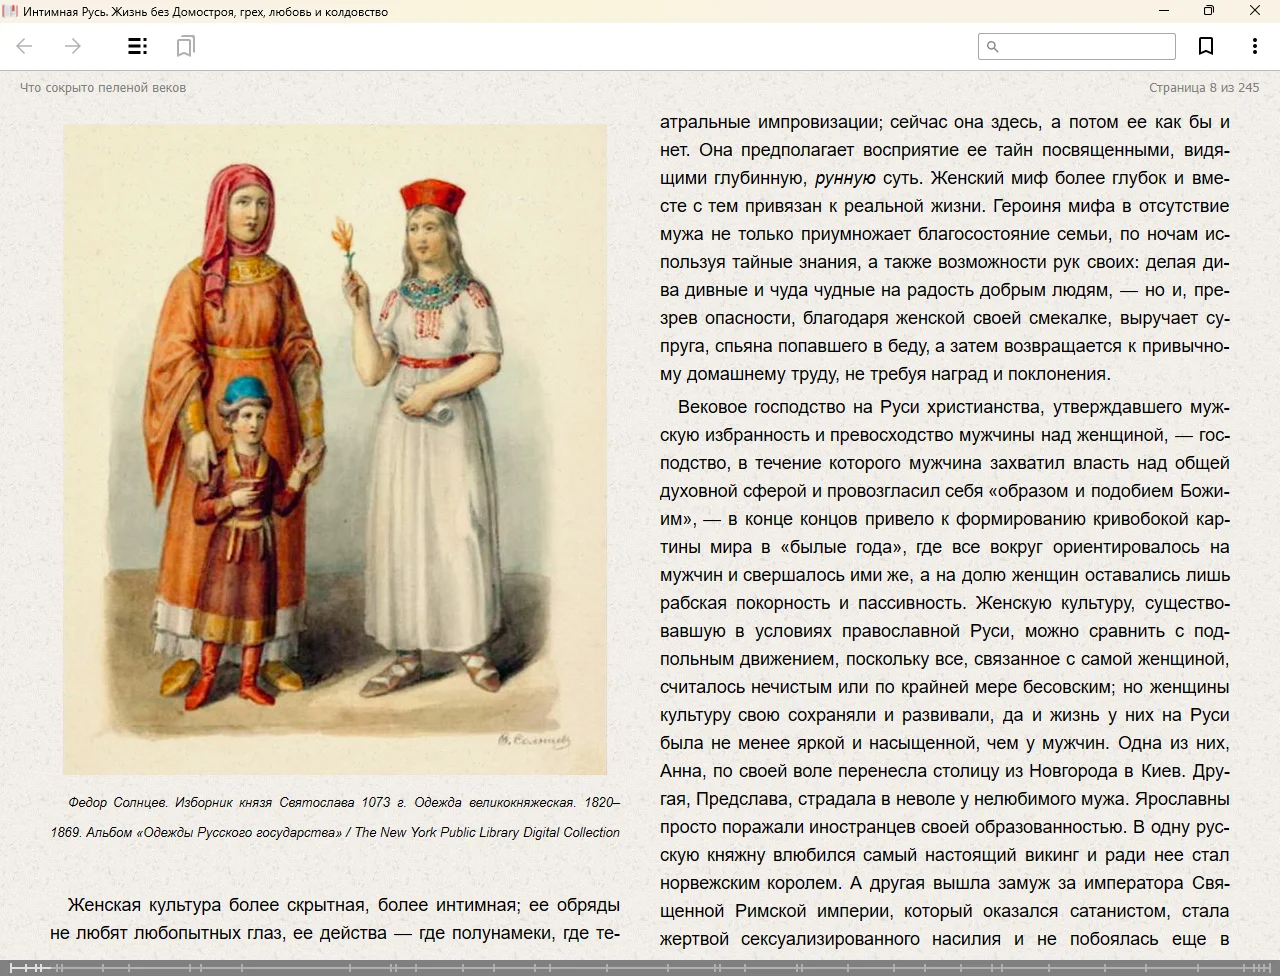Close the book reader window
This screenshot has height=976, width=1280.
pos(1255,11)
